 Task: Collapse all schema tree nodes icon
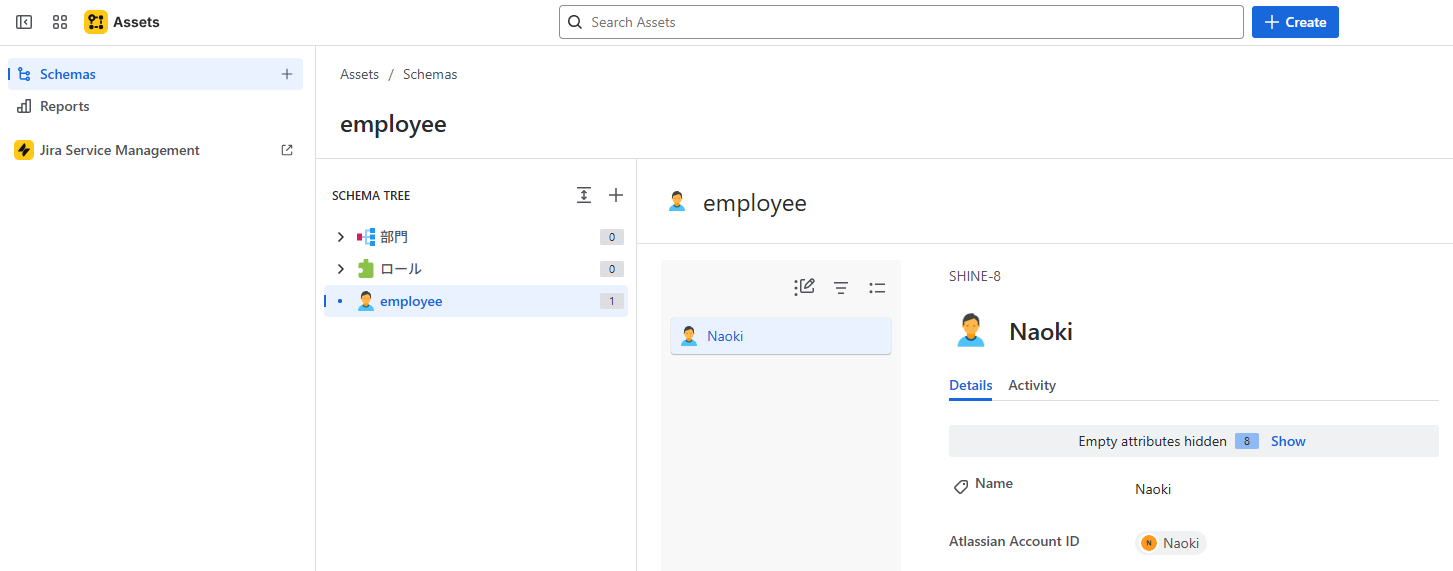(x=584, y=195)
